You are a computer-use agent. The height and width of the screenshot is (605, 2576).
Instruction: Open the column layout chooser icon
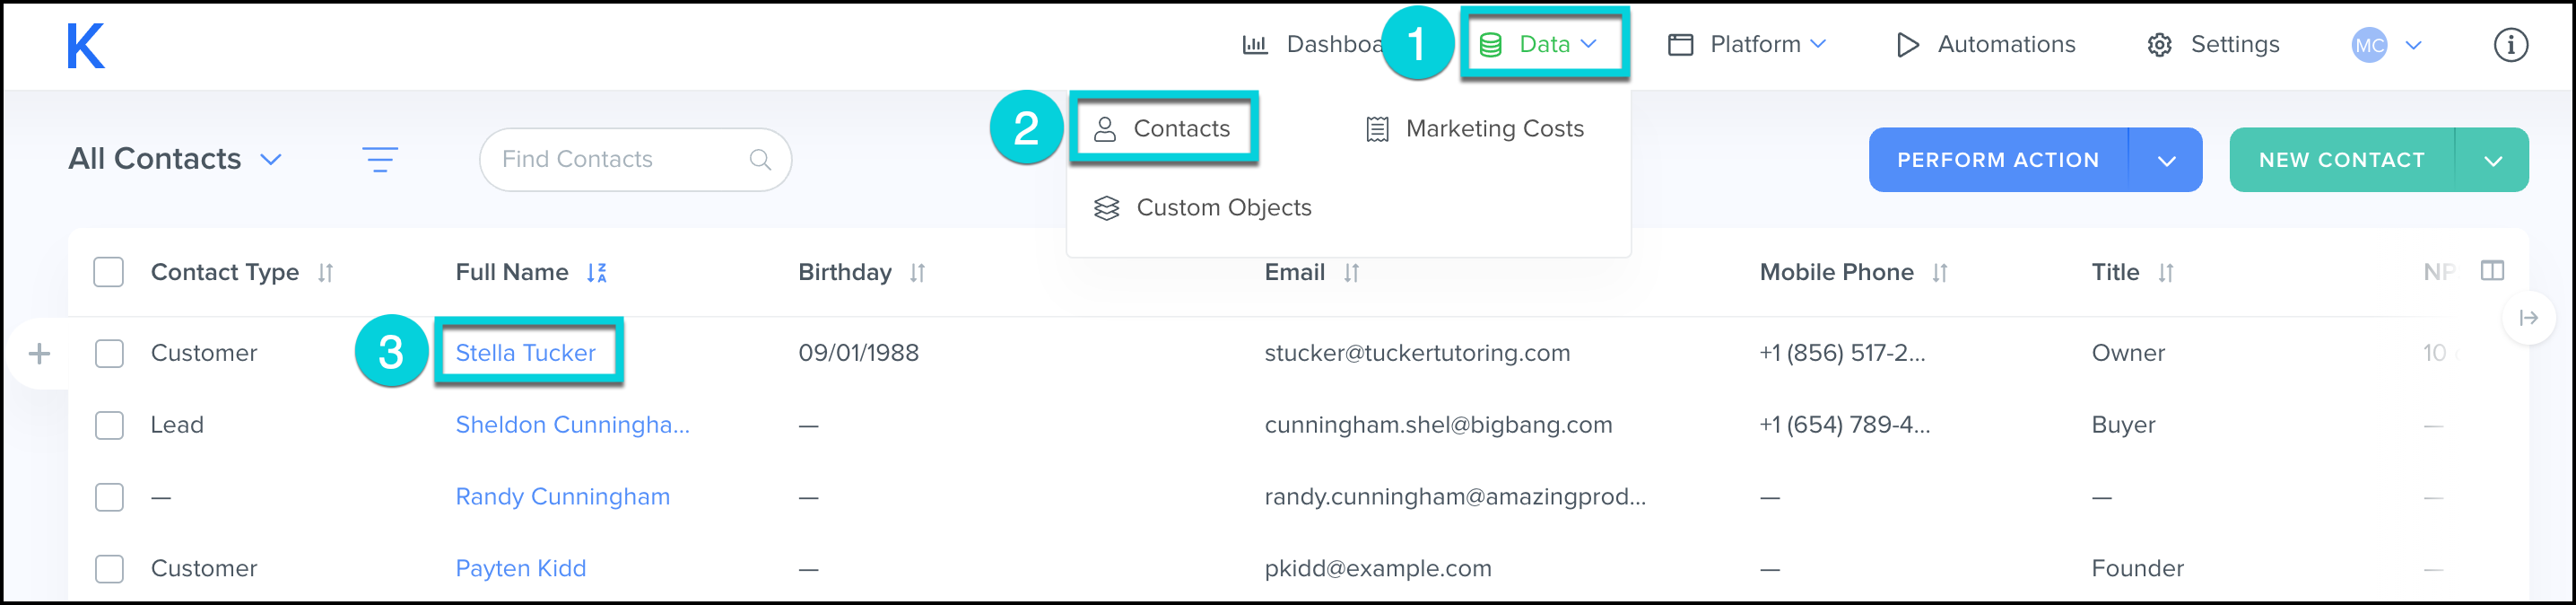point(2491,271)
